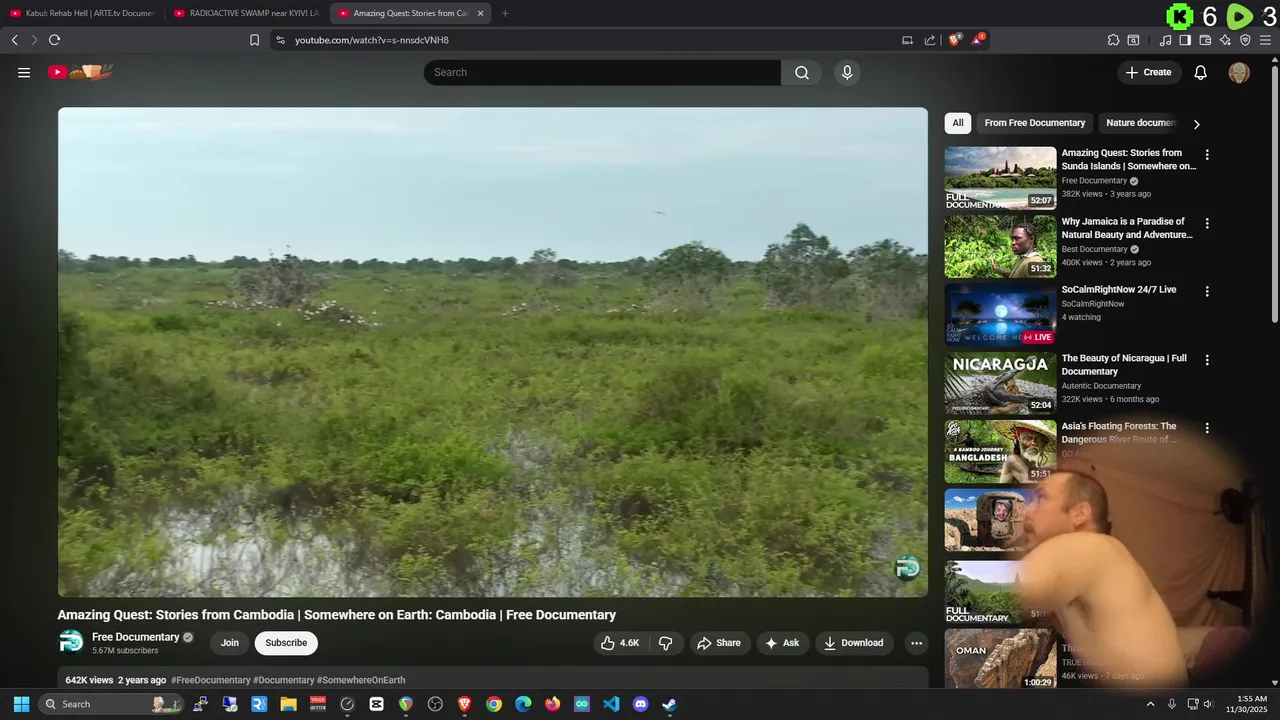Switch to Kabul: Rehab Hell tab
Image resolution: width=1280 pixels, height=720 pixels.
pos(82,13)
